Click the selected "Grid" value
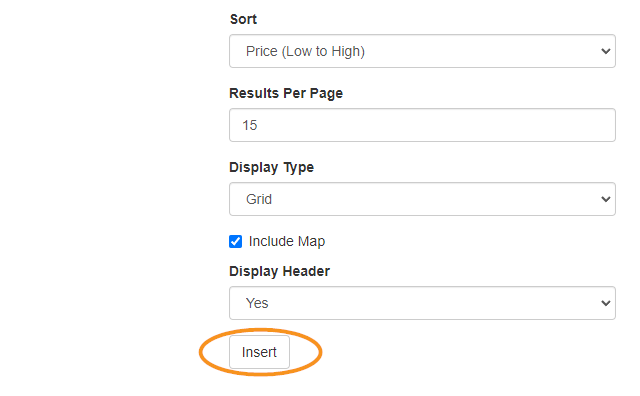 pyautogui.click(x=259, y=199)
